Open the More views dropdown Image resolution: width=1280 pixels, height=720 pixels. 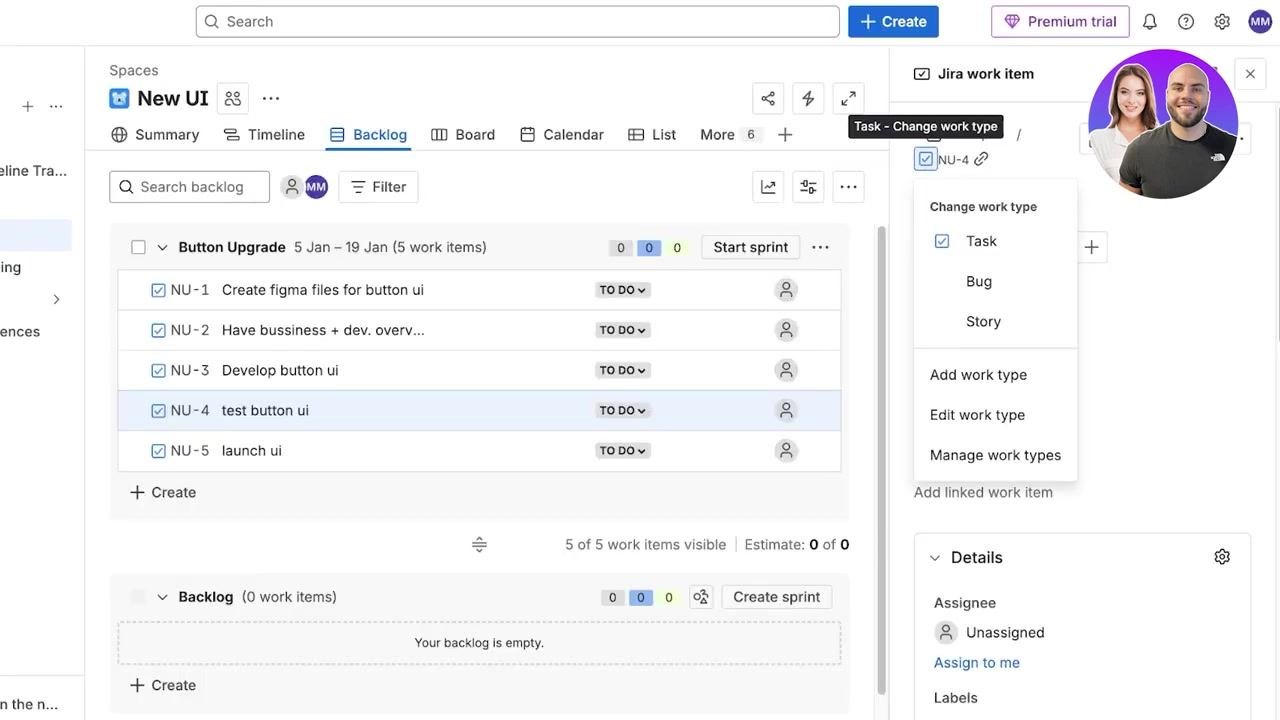pos(729,134)
